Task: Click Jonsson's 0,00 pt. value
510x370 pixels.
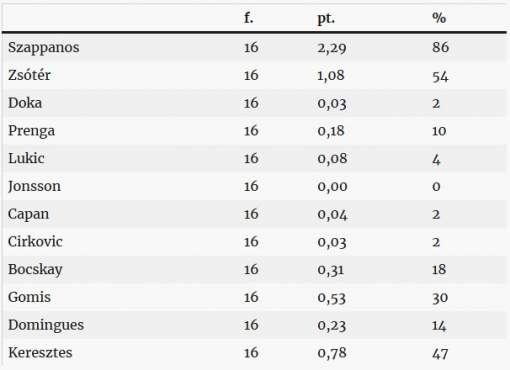Action: pyautogui.click(x=332, y=186)
